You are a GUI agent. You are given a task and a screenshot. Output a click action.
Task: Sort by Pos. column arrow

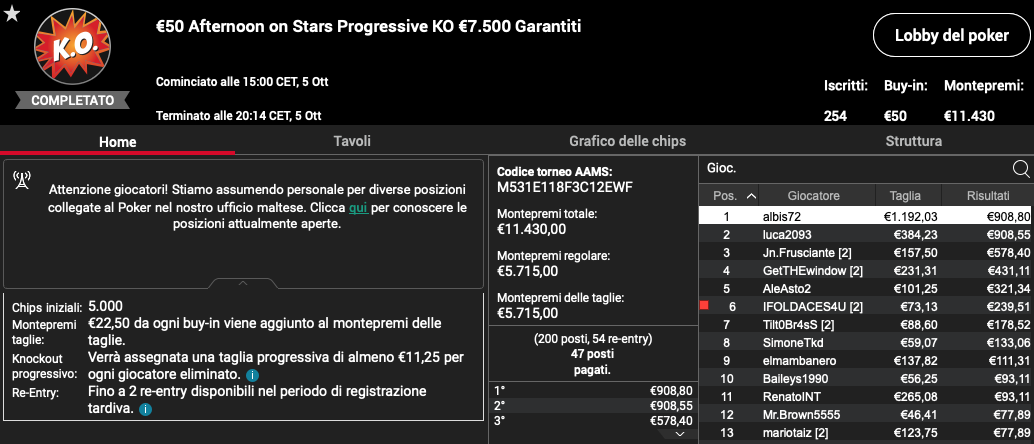tap(751, 196)
